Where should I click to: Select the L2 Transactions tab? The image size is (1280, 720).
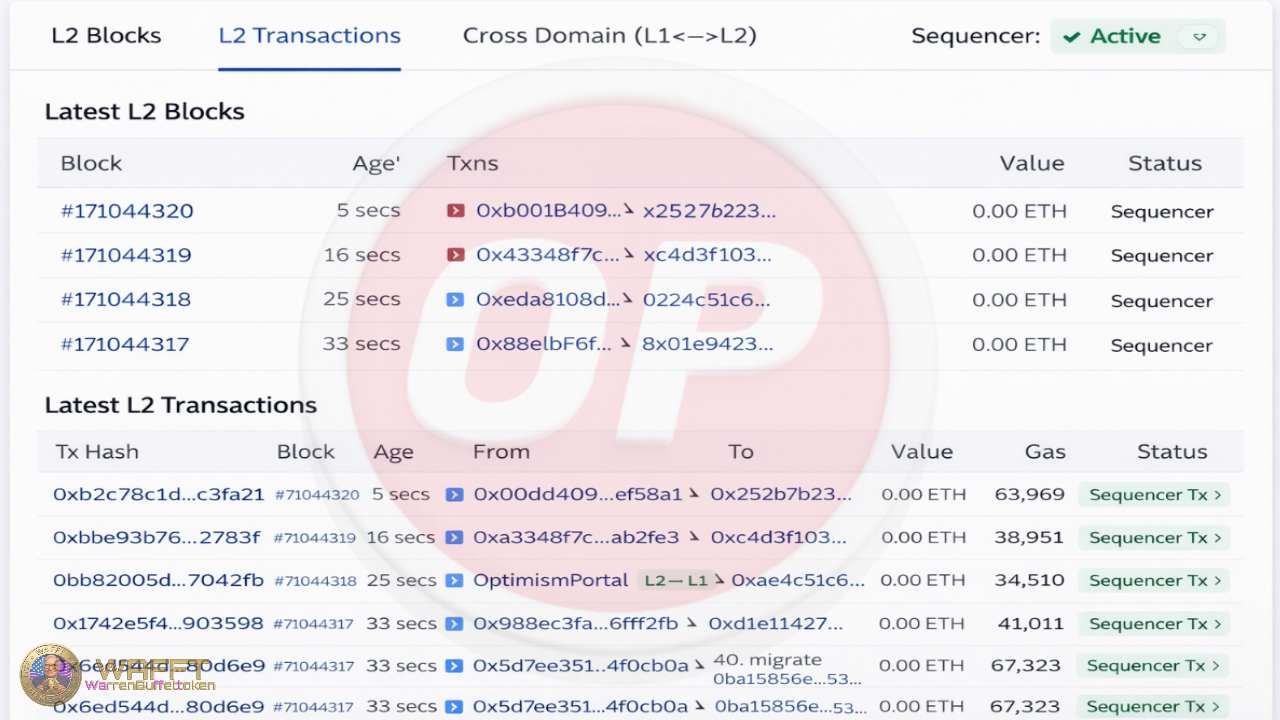point(309,35)
